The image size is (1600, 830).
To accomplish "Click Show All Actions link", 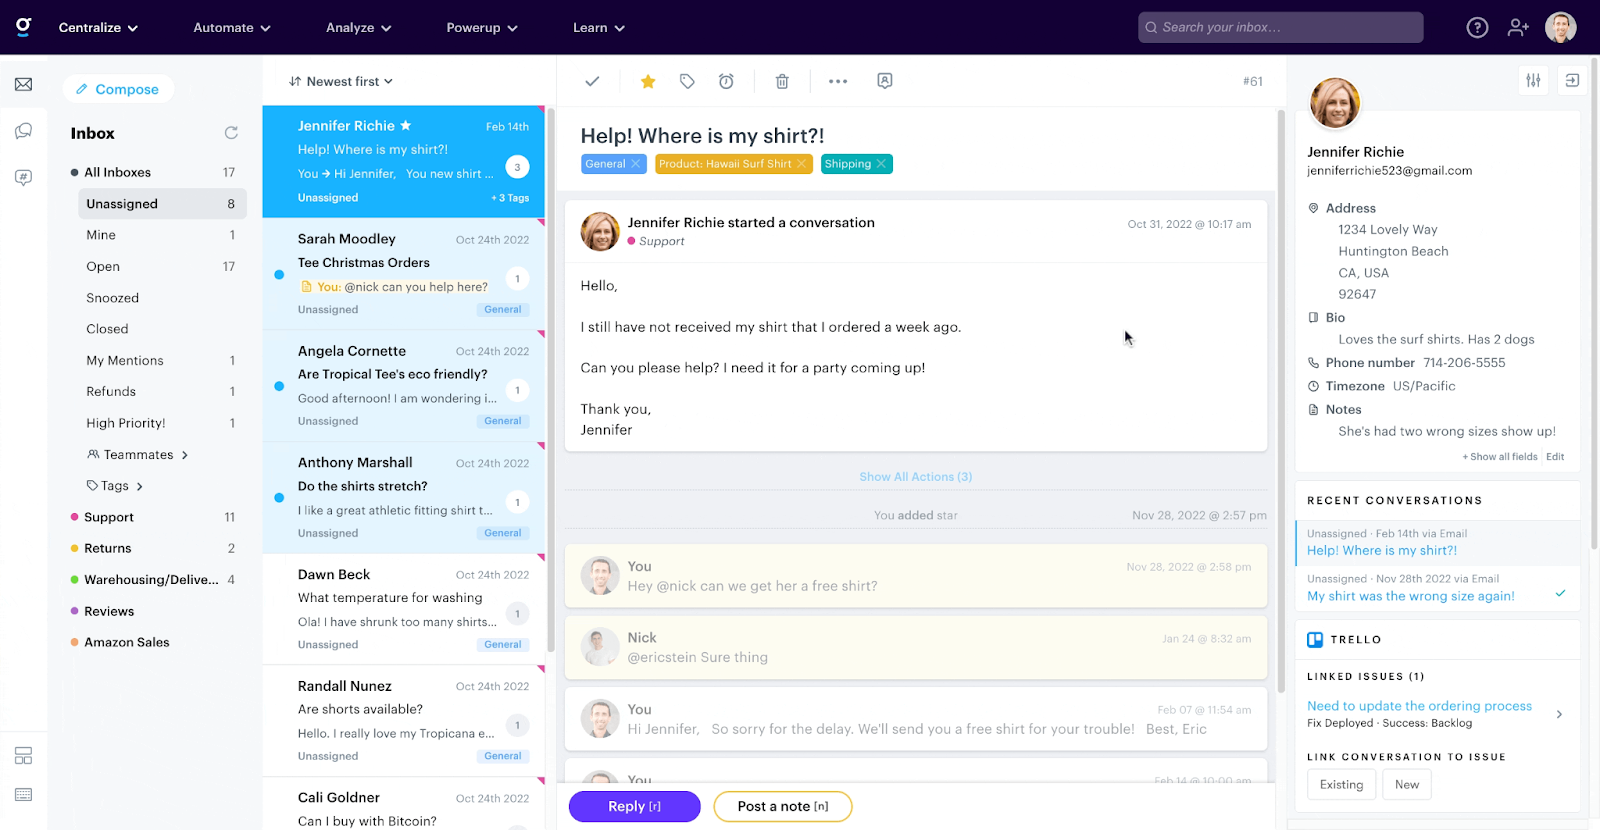I will click(915, 477).
